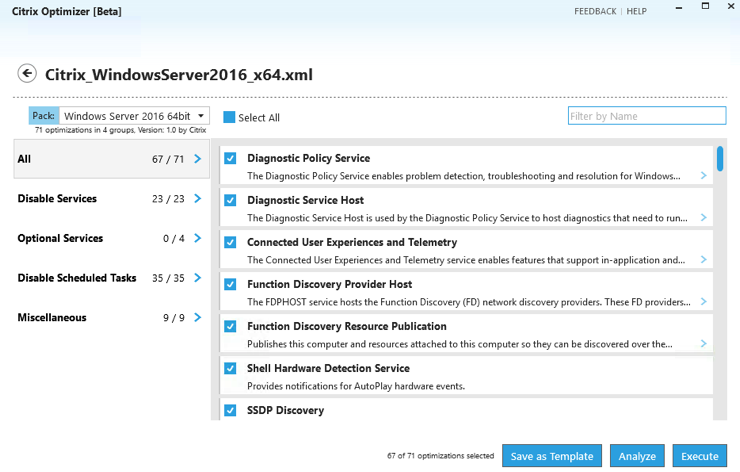Open details arrow for Diagnostic Policy Service
The width and height of the screenshot is (740, 472).
tap(704, 176)
